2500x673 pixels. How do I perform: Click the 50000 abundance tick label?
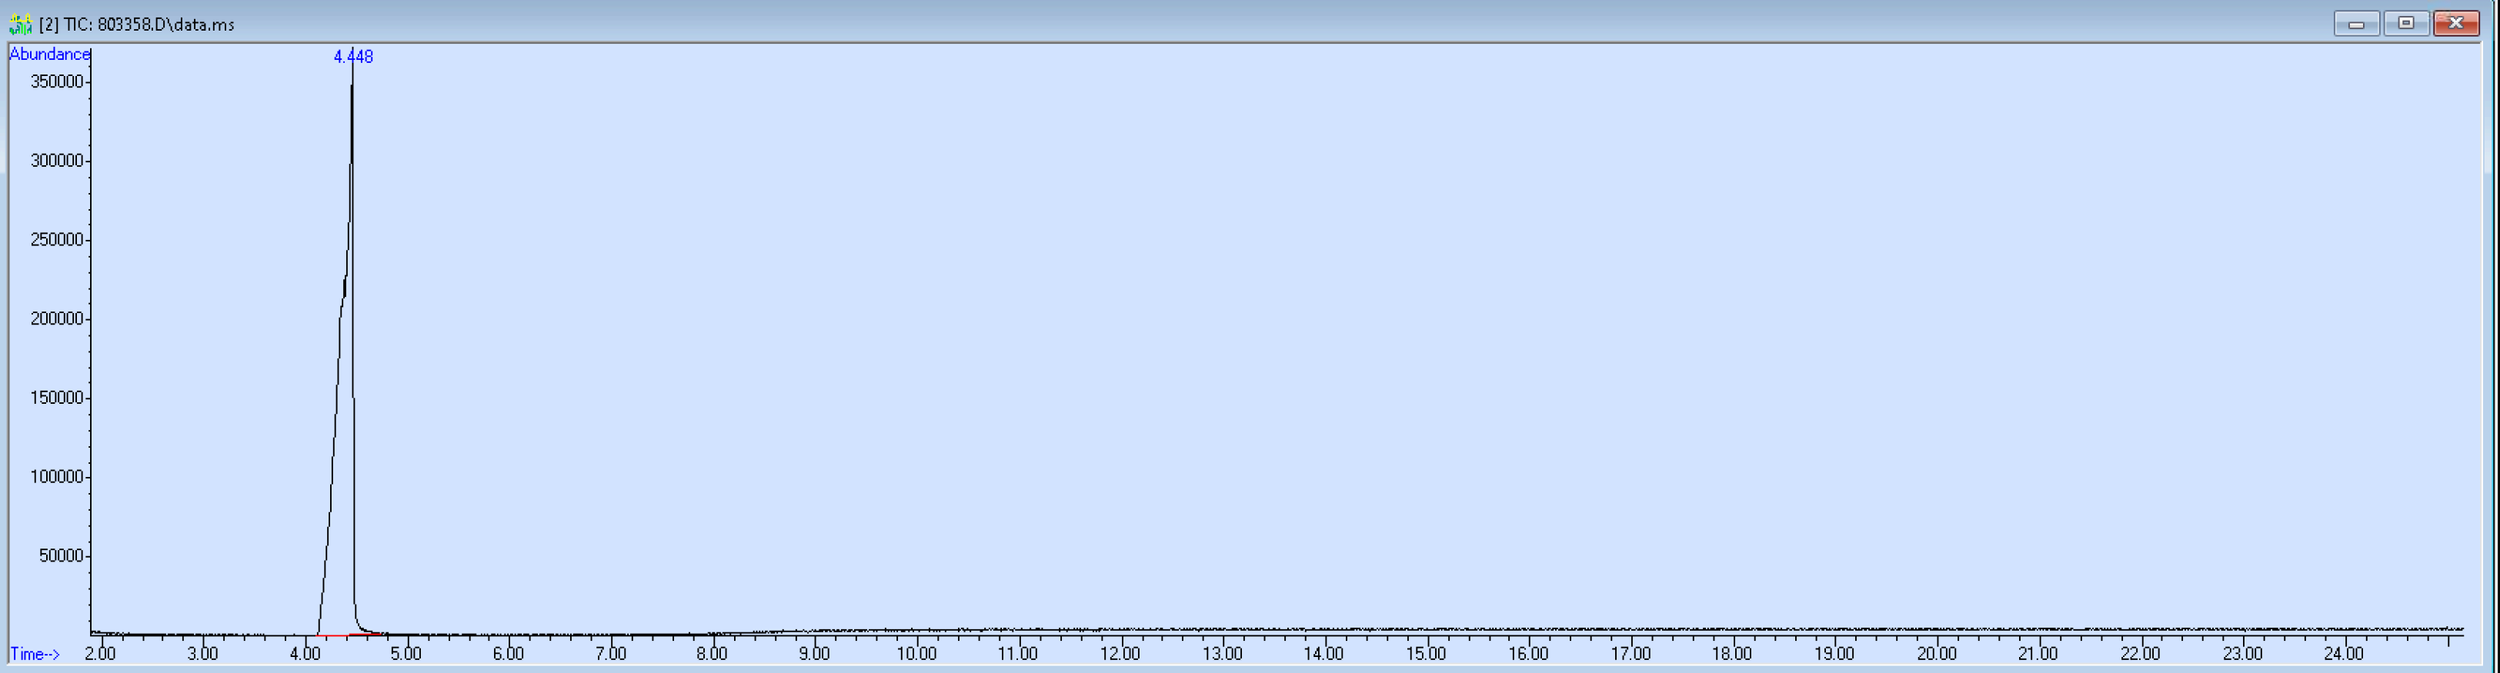(x=61, y=556)
